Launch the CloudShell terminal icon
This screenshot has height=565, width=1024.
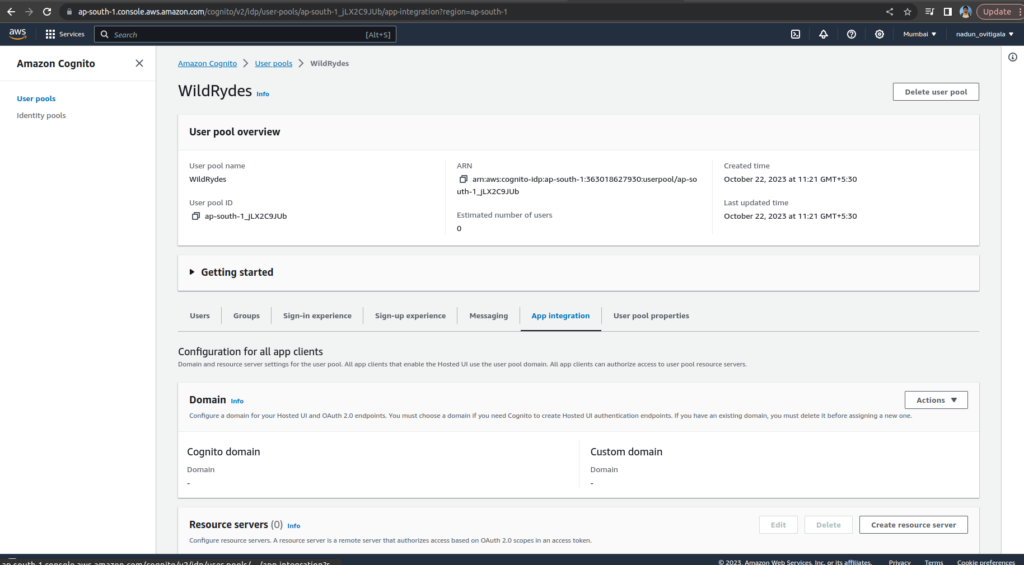pos(795,34)
